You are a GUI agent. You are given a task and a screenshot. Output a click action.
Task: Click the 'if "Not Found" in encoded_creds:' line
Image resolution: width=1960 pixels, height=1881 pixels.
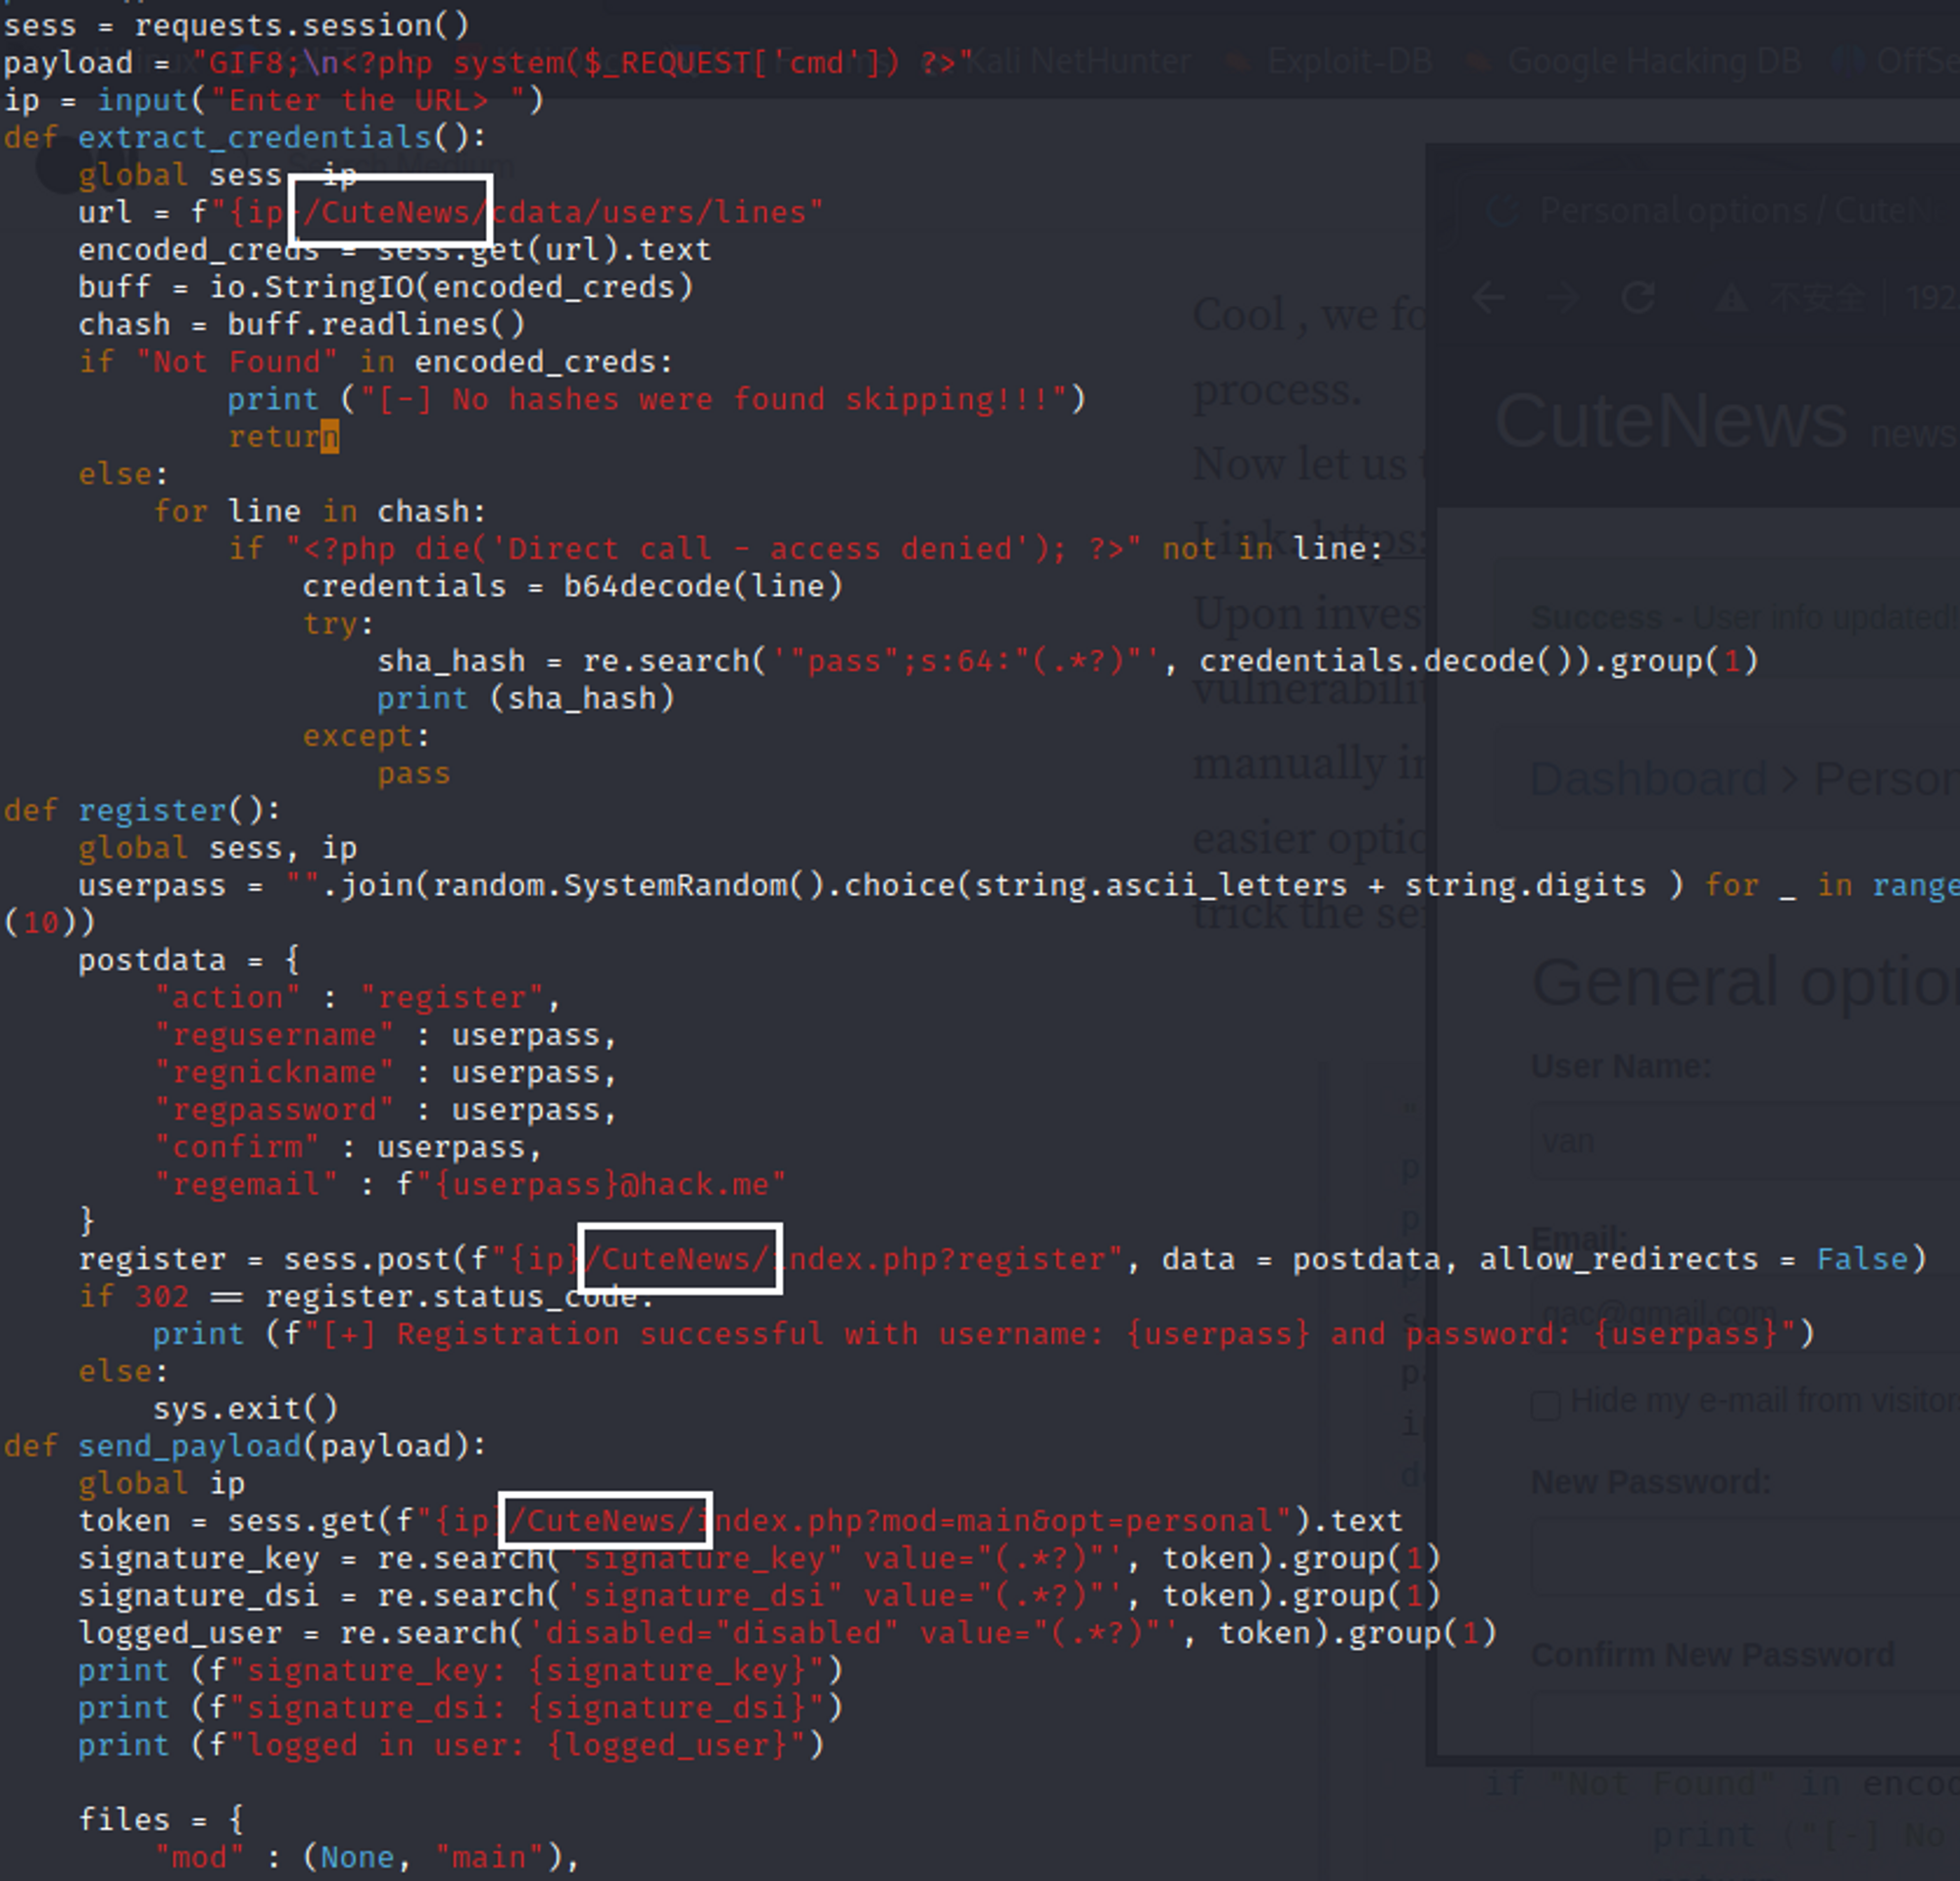376,362
